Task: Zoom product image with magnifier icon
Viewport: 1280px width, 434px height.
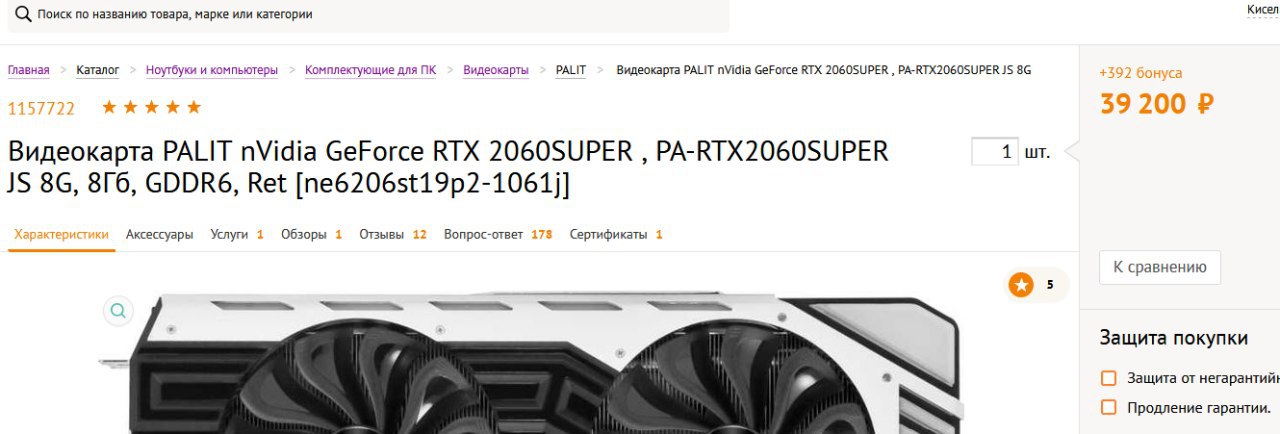Action: (119, 311)
